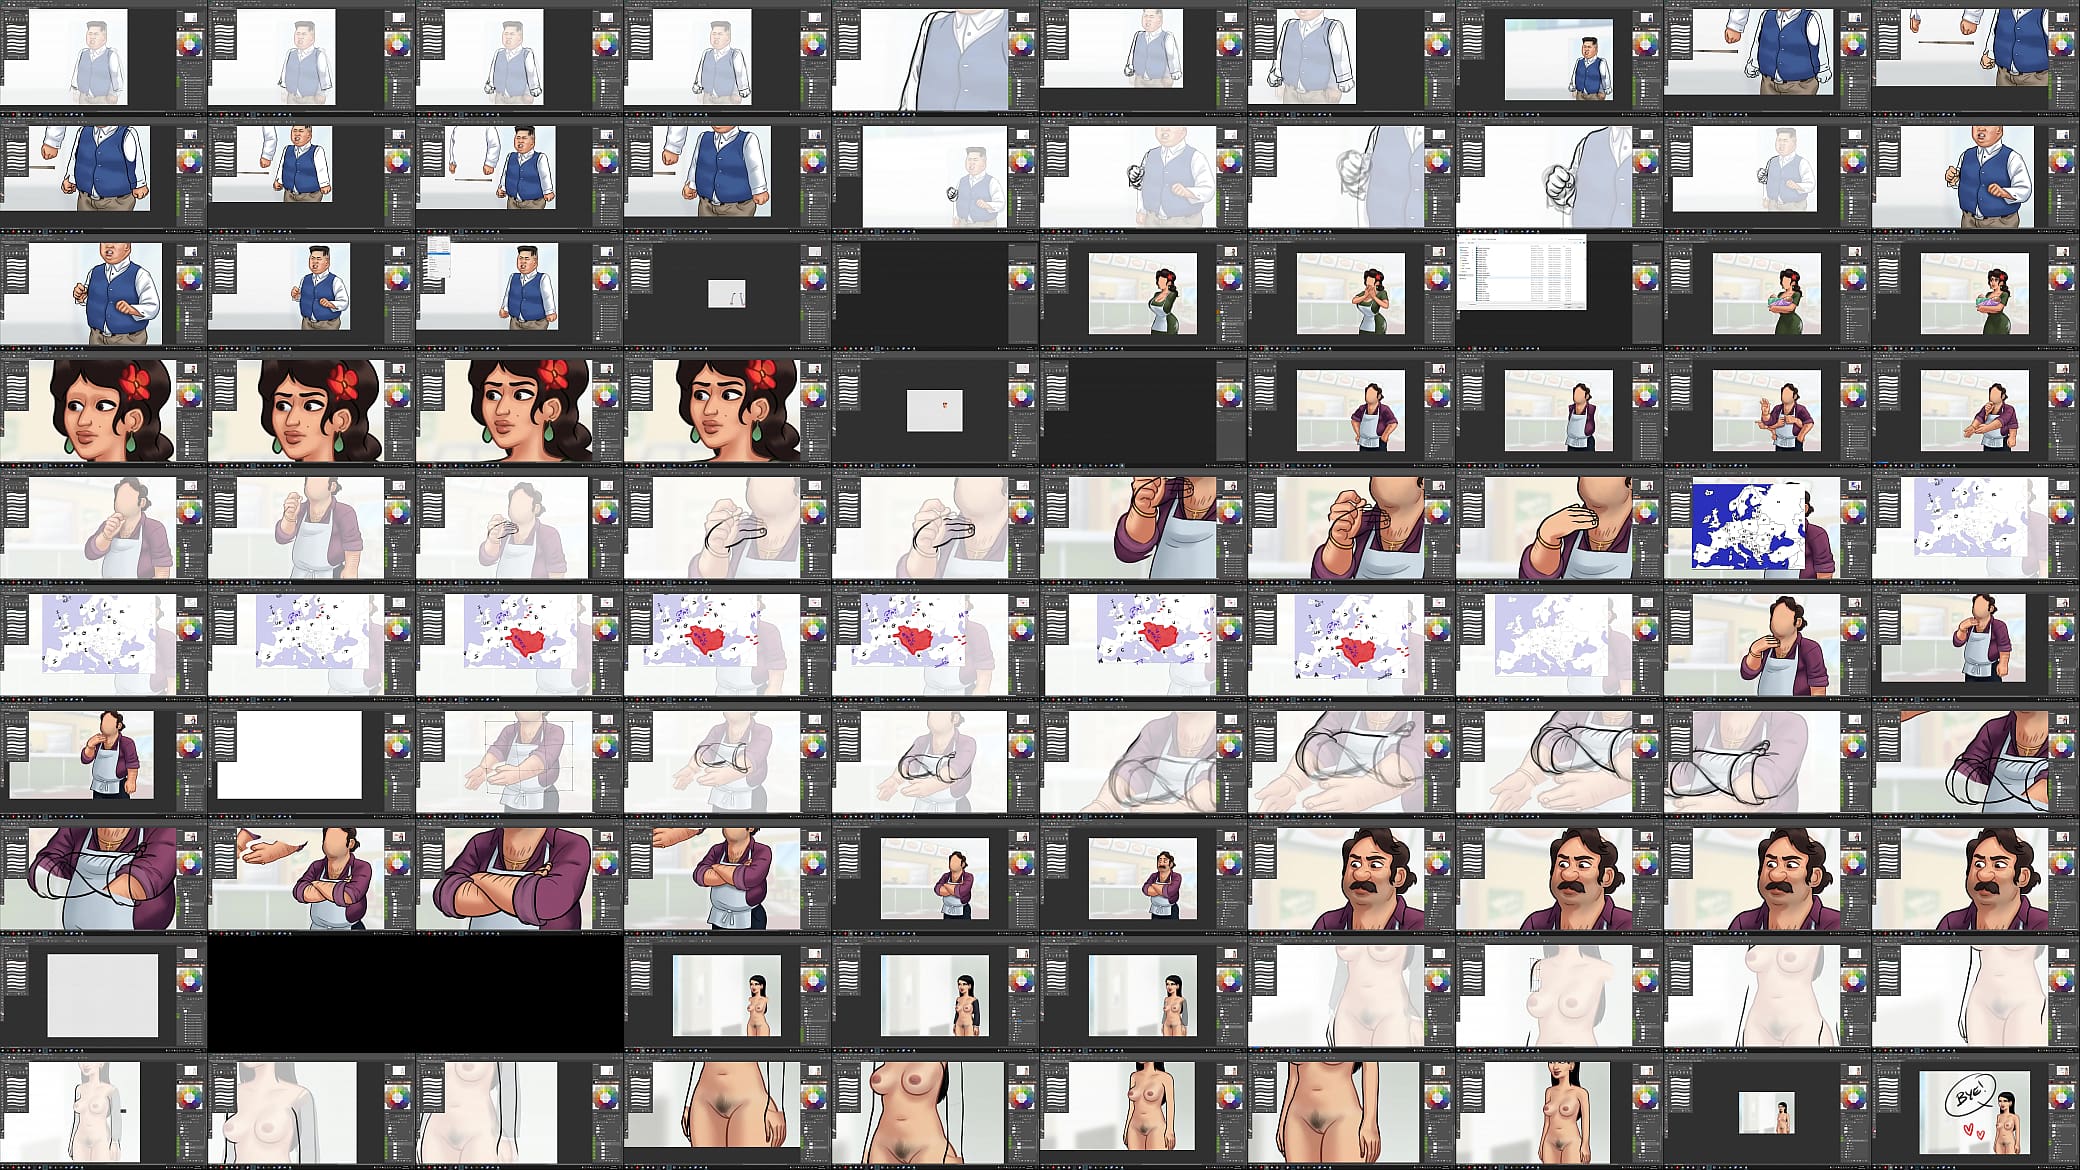The height and width of the screenshot is (1170, 2080).
Task: Open the tiny zoomed-out canvas frame before "BYE!"
Action: click(1768, 1111)
